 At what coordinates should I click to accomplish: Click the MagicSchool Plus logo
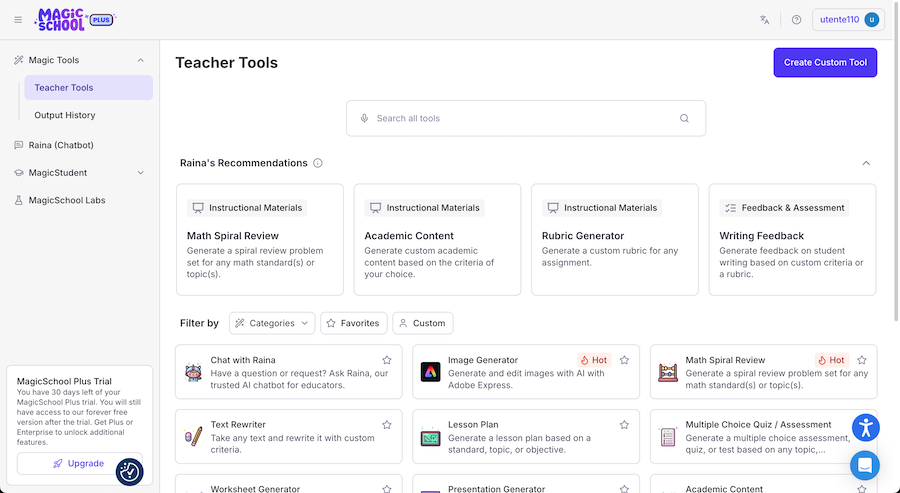tap(75, 20)
